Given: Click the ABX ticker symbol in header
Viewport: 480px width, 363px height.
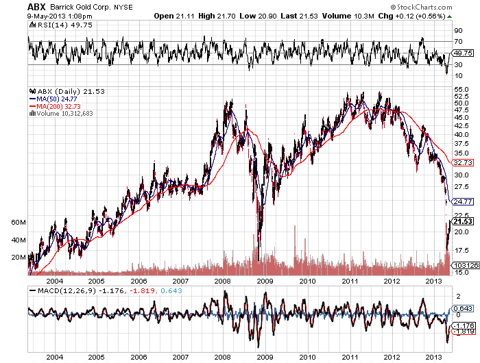Looking at the screenshot, I should pos(36,7).
